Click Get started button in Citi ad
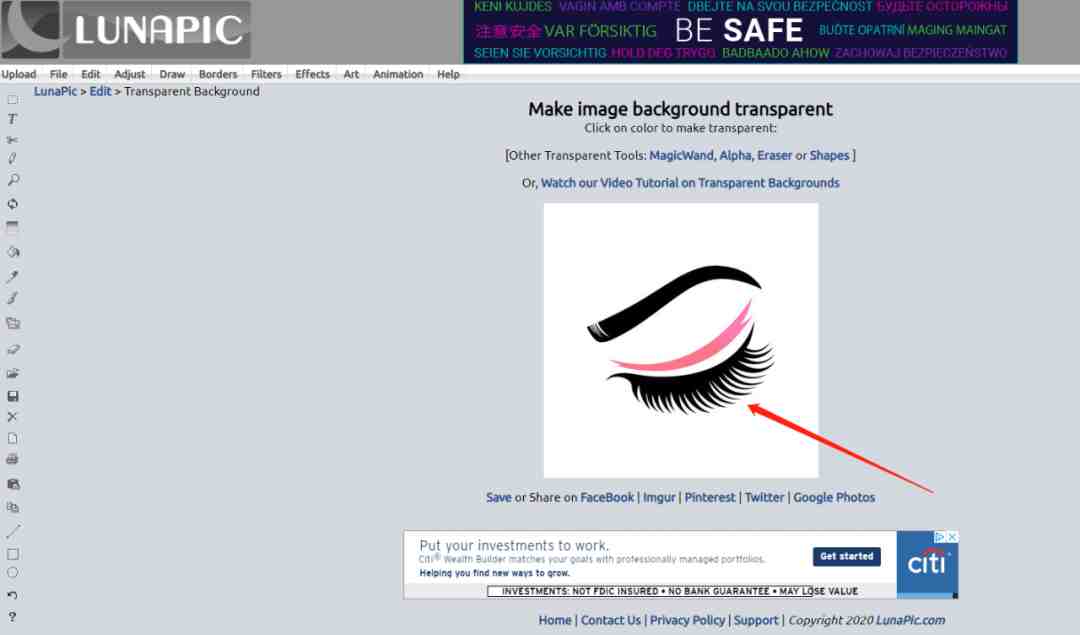The image size is (1080, 635). (847, 556)
